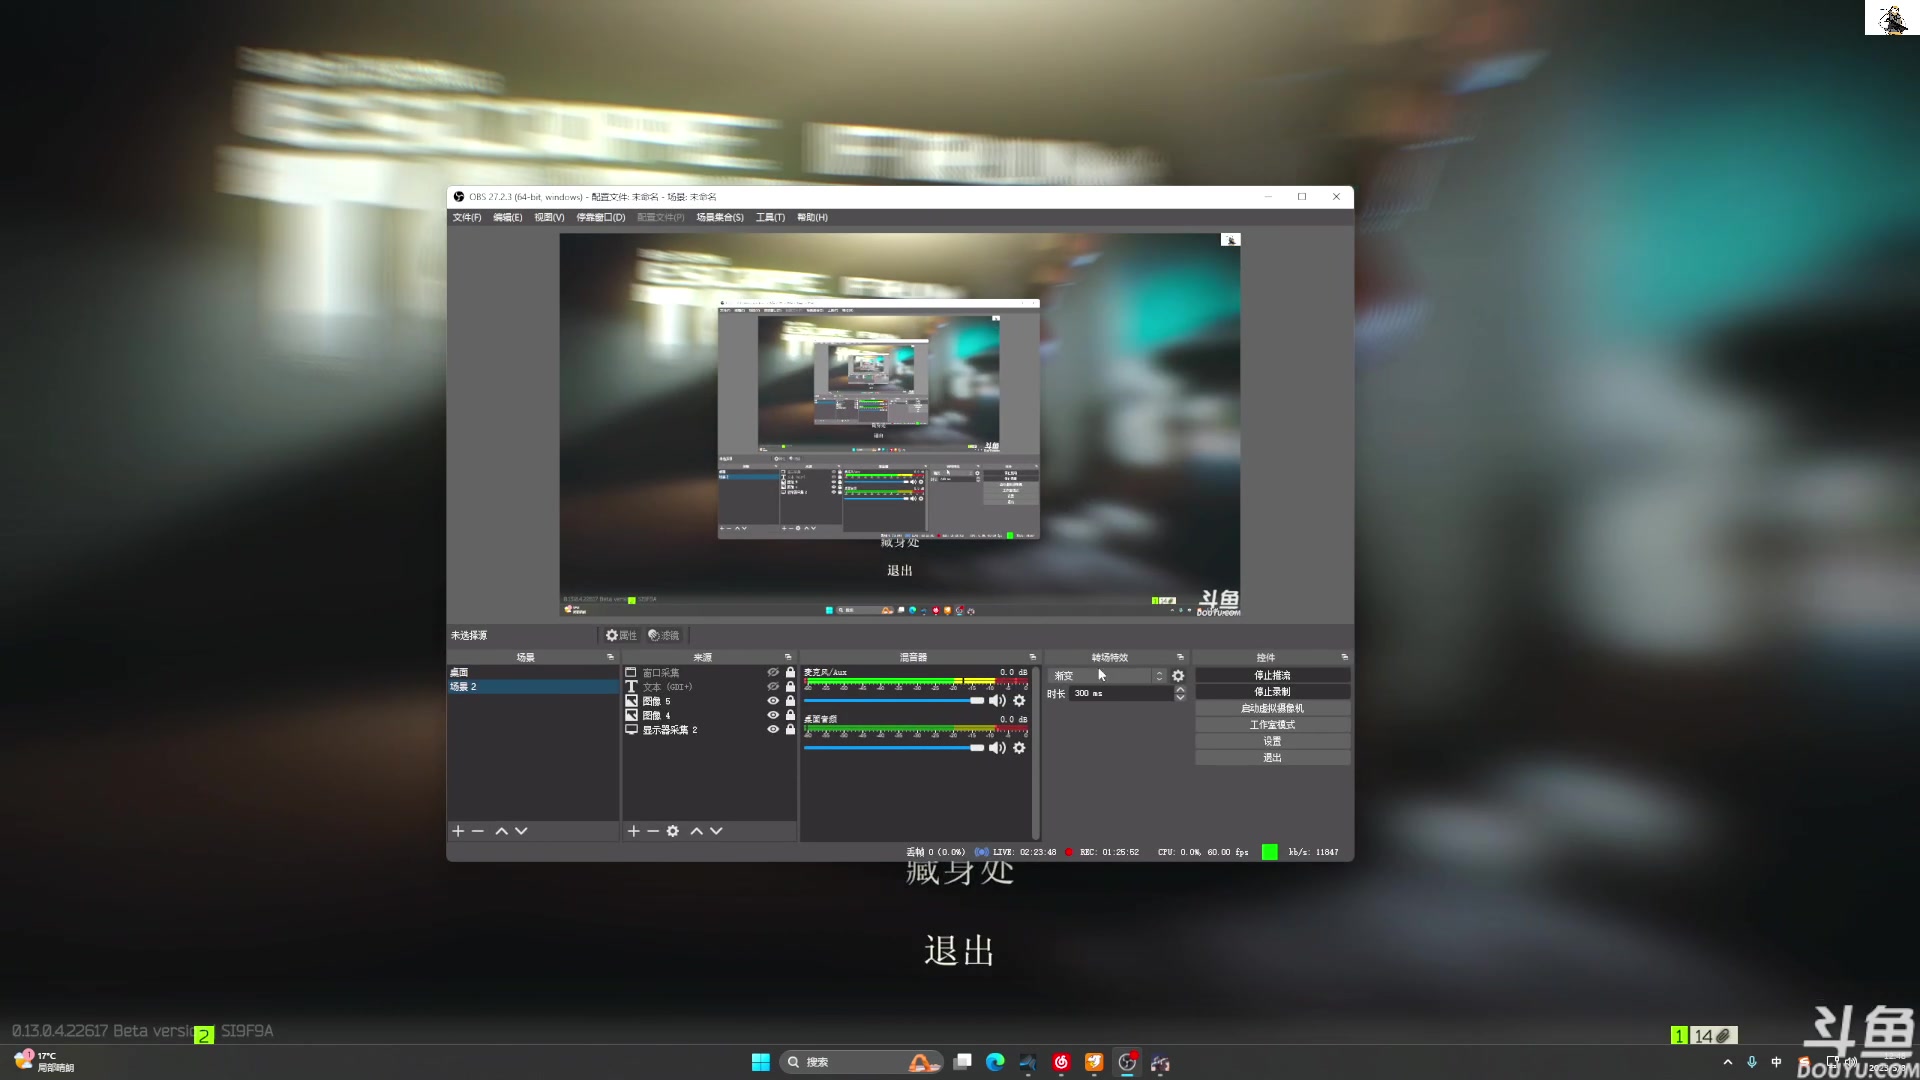Toggle lock on 图像 5 source
1920x1080 pixels.
[x=790, y=701]
